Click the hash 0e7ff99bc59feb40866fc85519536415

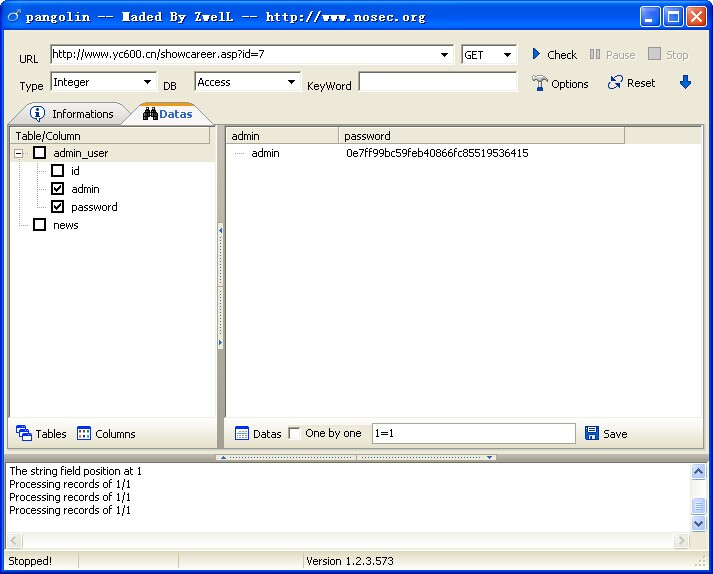tap(437, 153)
